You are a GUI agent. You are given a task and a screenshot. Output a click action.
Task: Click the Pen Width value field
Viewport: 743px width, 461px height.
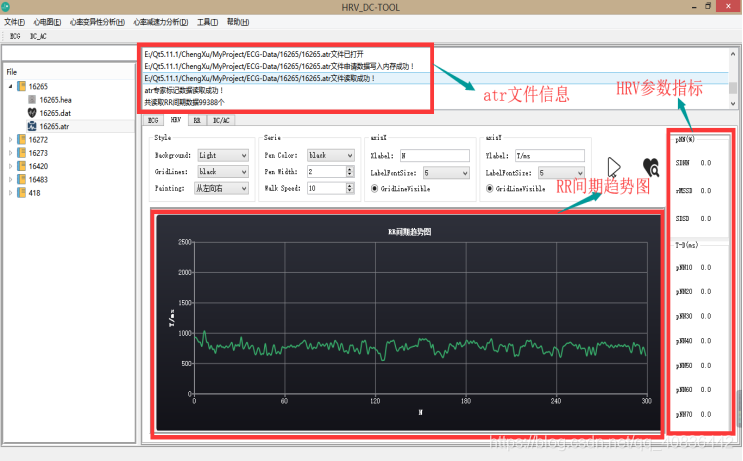326,172
